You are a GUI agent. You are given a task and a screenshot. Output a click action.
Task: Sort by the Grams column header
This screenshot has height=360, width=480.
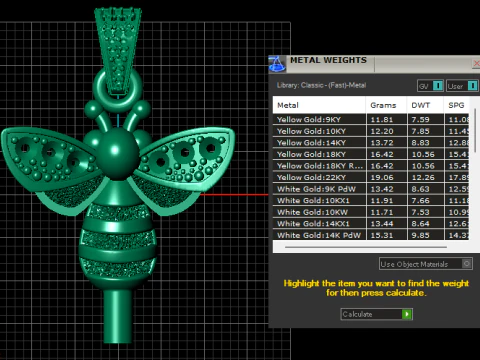click(x=386, y=105)
